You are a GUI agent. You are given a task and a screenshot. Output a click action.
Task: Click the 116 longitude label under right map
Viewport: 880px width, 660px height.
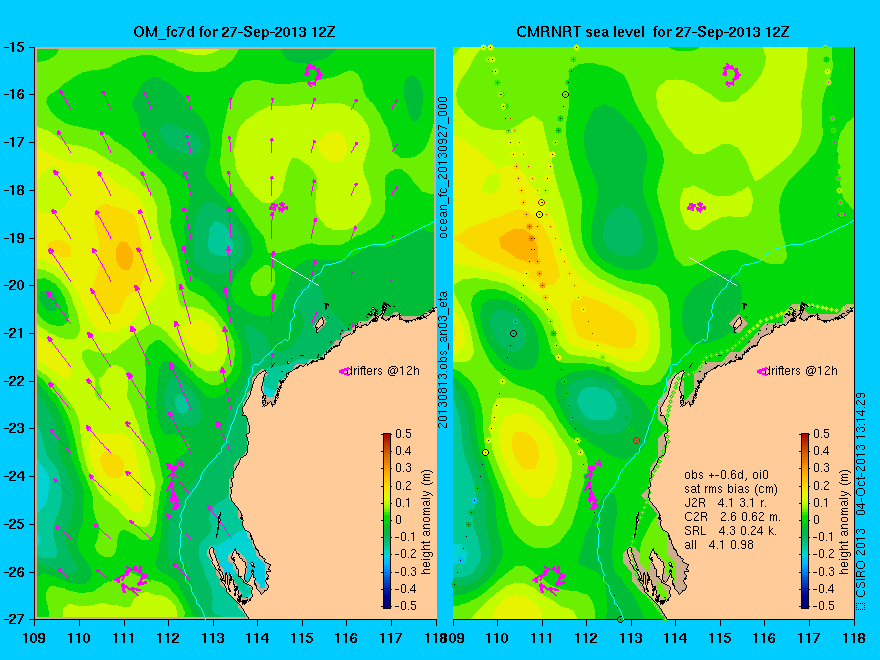[x=764, y=638]
